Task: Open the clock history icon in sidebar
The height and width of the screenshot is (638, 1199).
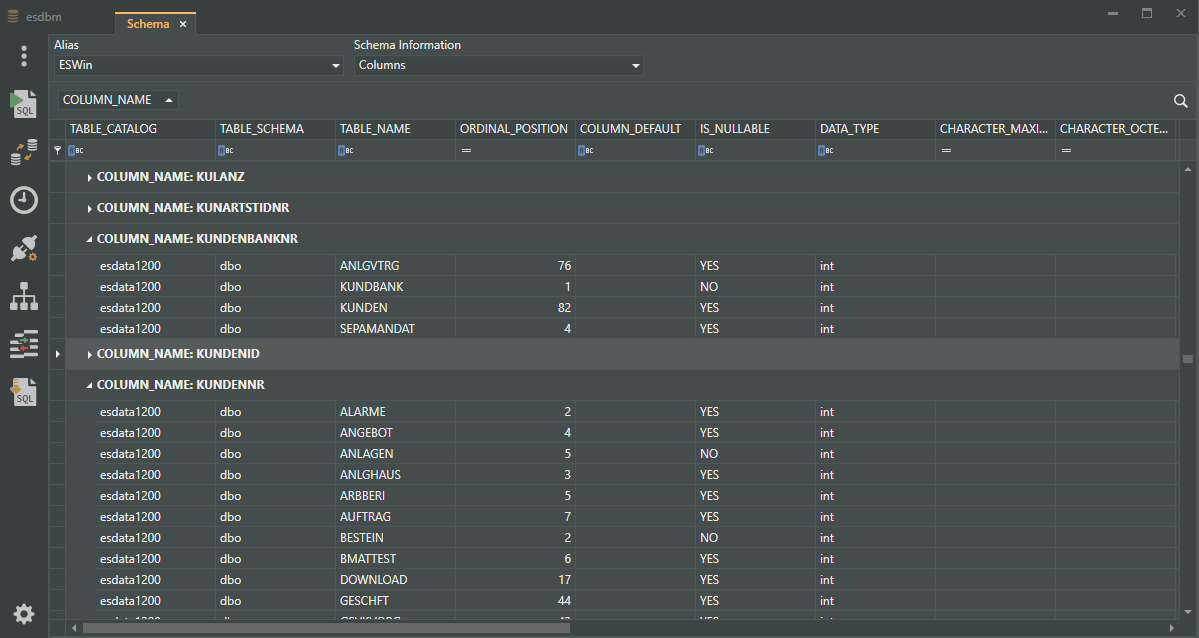Action: pos(24,200)
